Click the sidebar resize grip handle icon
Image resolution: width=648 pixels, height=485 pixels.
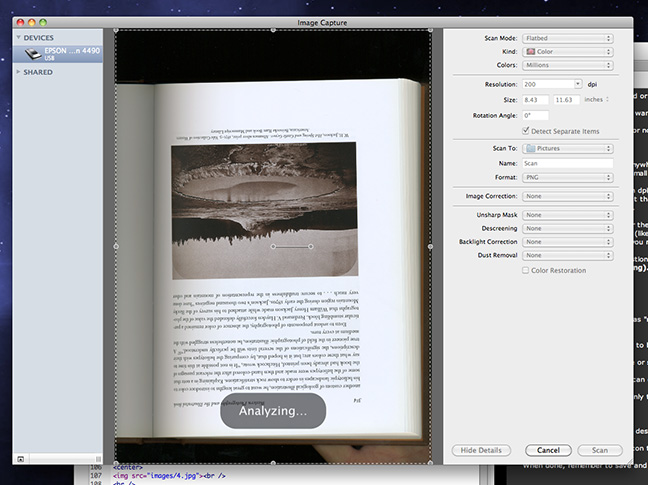click(x=98, y=459)
